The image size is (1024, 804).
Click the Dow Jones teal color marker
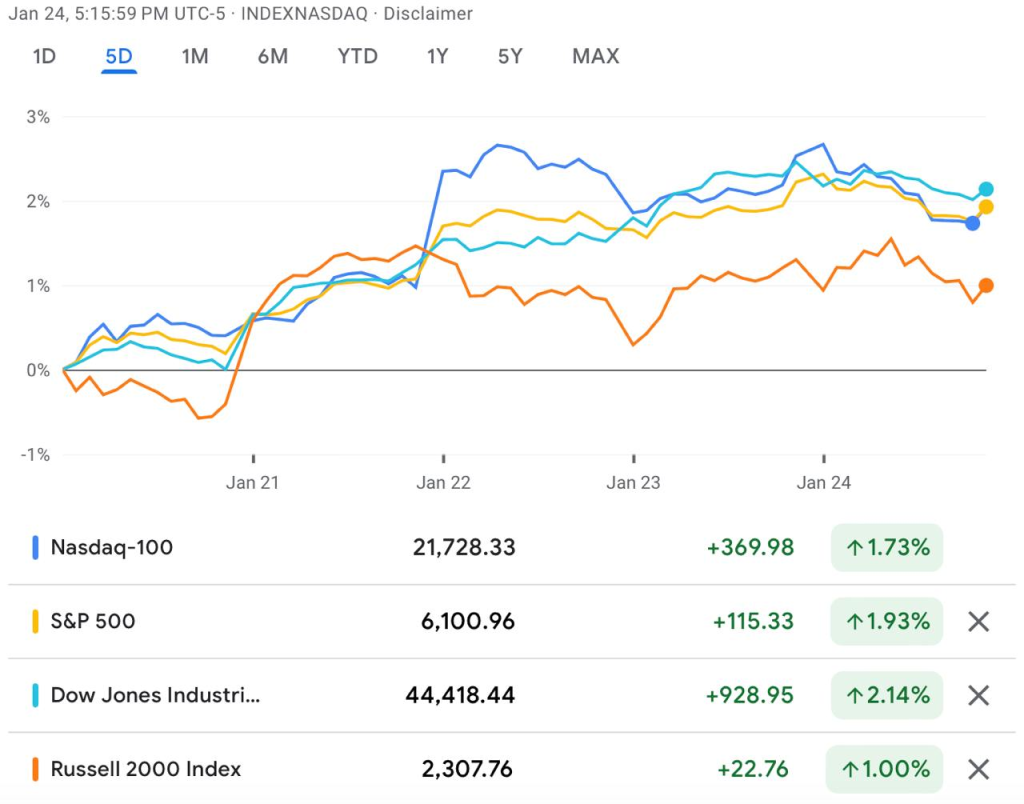36,695
